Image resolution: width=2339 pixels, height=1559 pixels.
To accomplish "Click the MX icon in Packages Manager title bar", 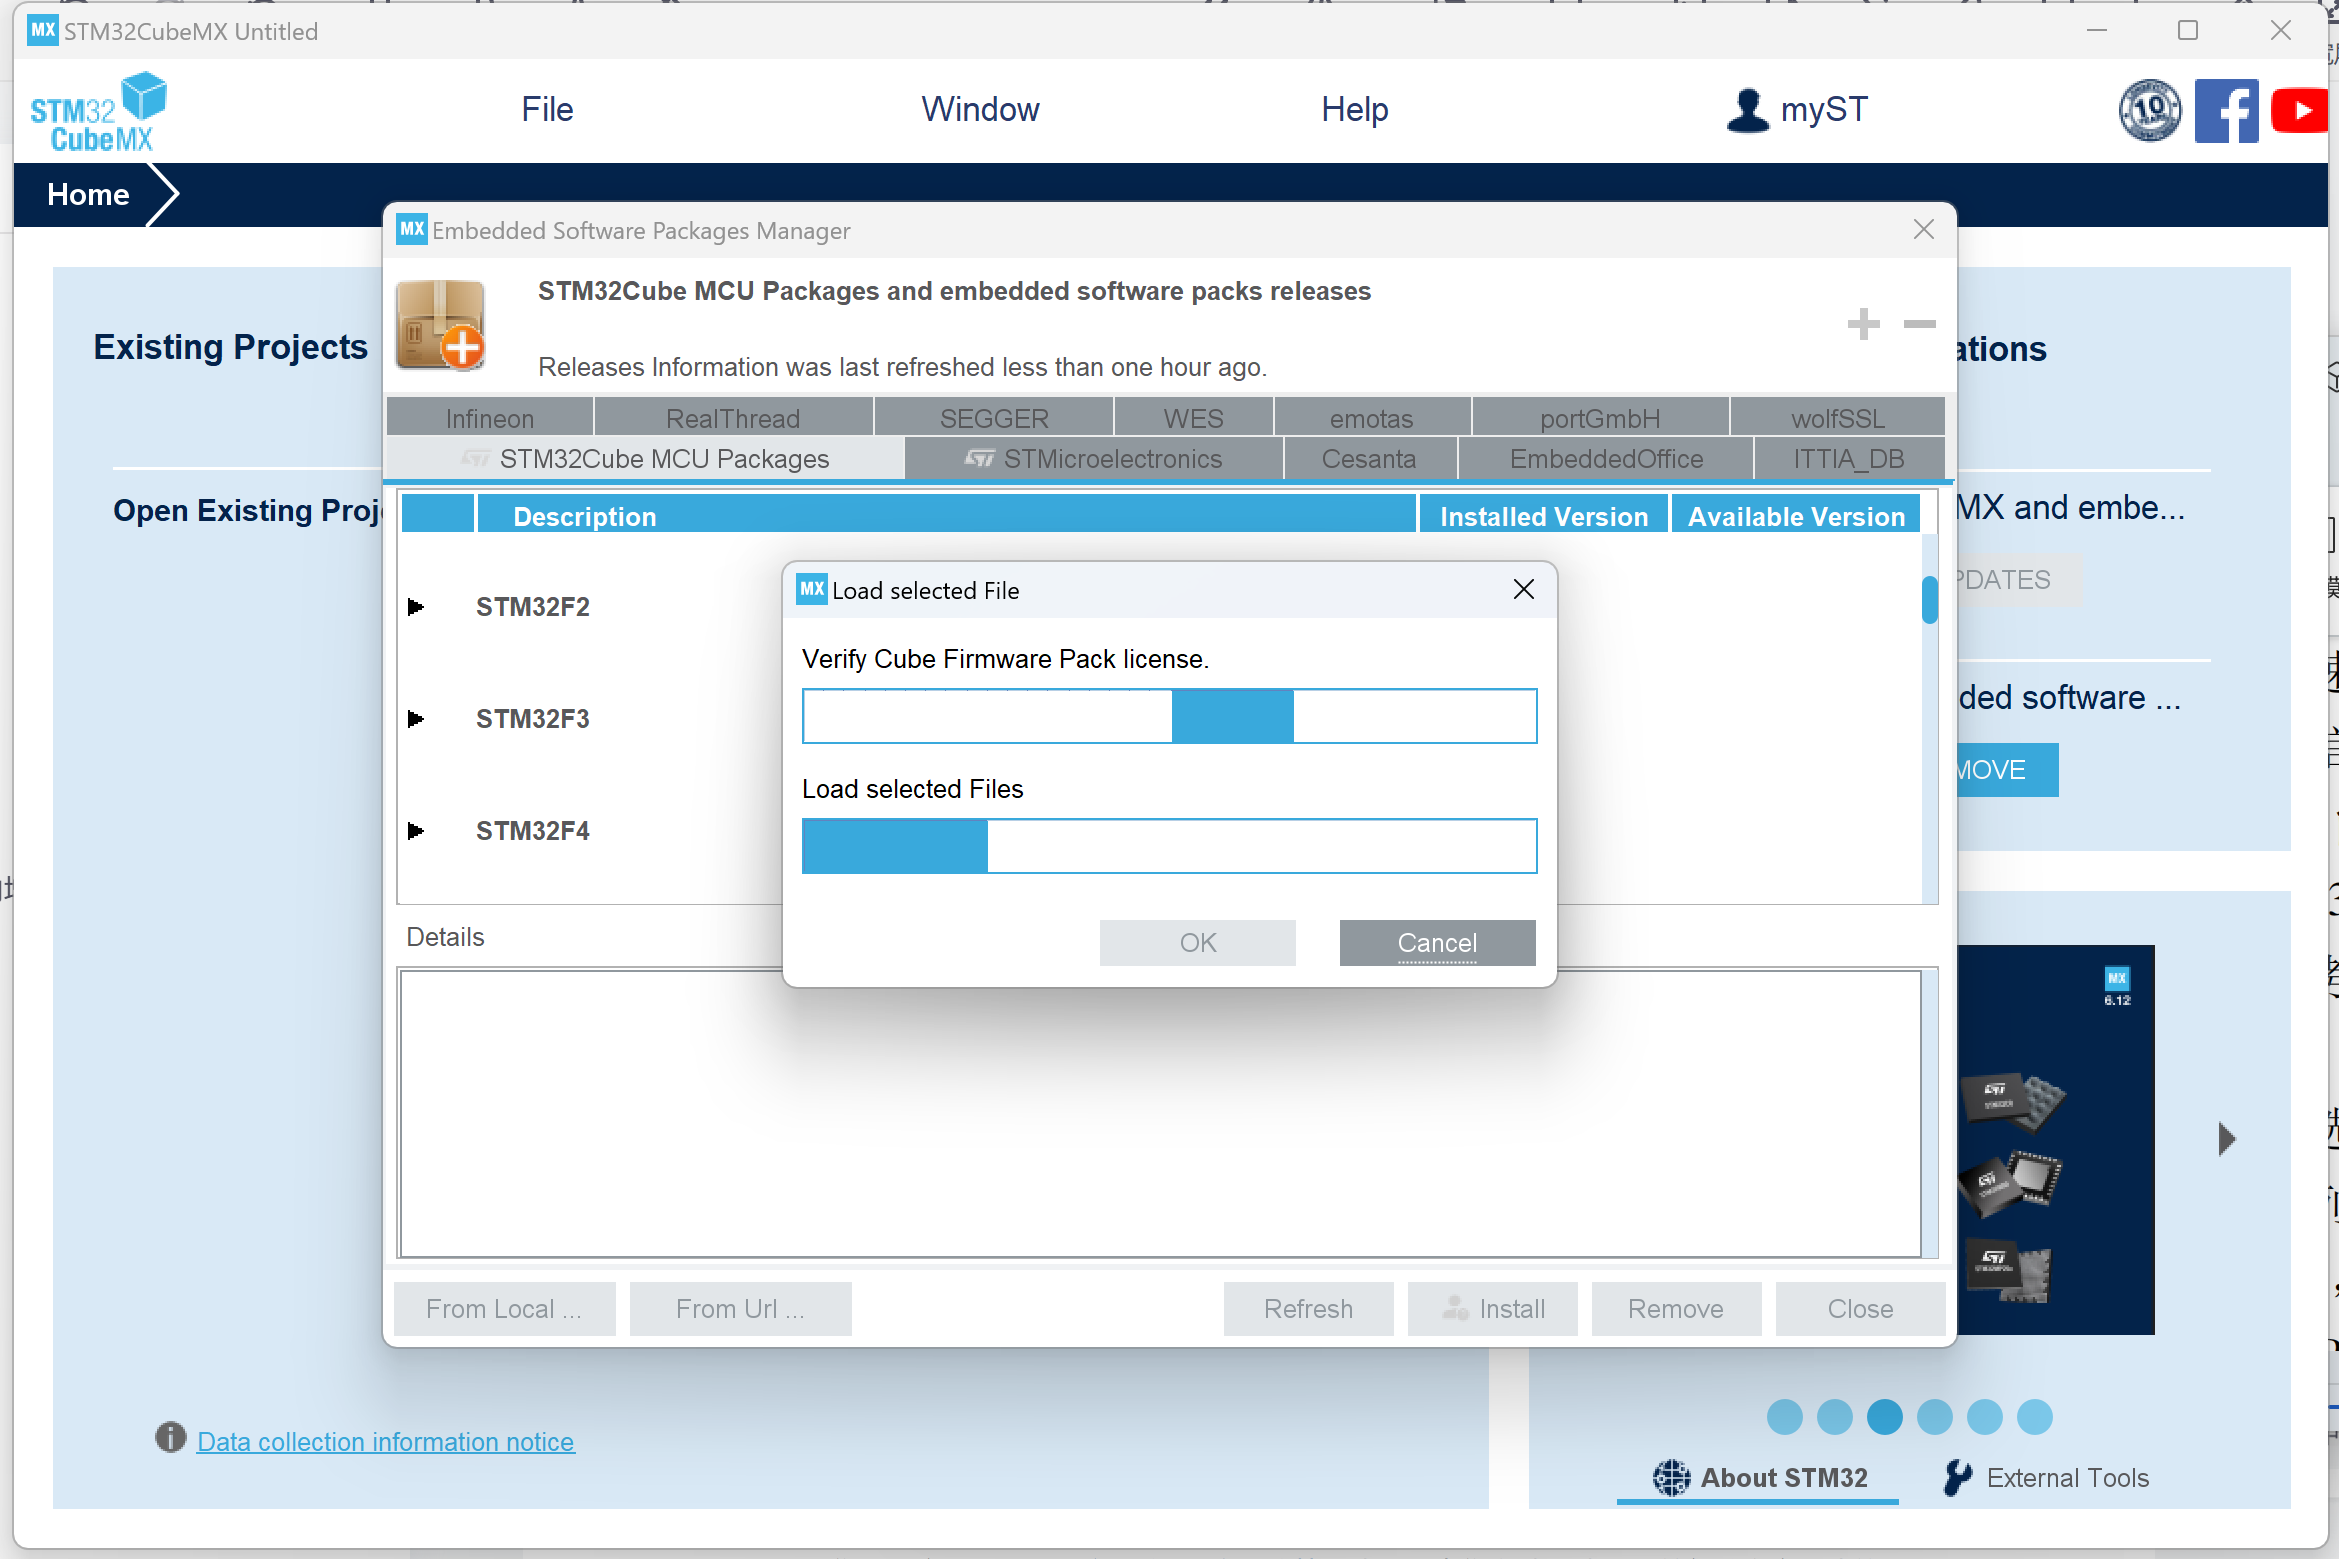I will point(412,229).
